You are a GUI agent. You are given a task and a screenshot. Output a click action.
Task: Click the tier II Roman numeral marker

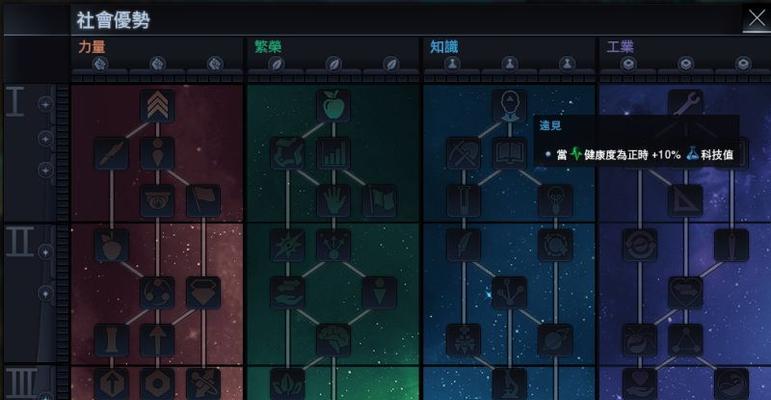[x=20, y=242]
